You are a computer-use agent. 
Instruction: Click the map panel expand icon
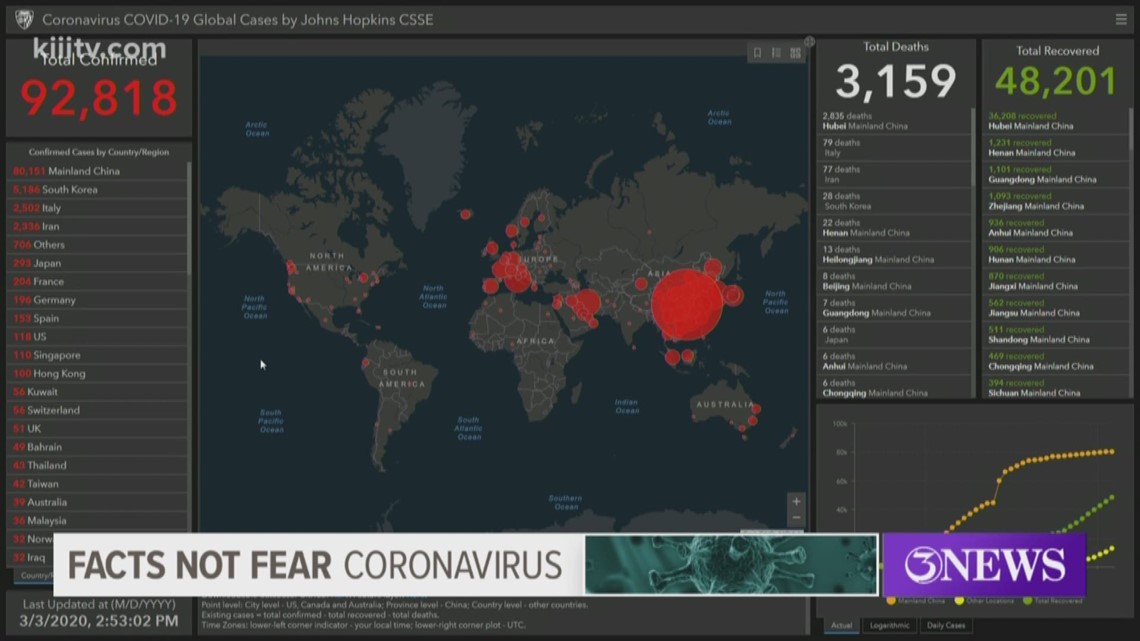click(x=809, y=42)
